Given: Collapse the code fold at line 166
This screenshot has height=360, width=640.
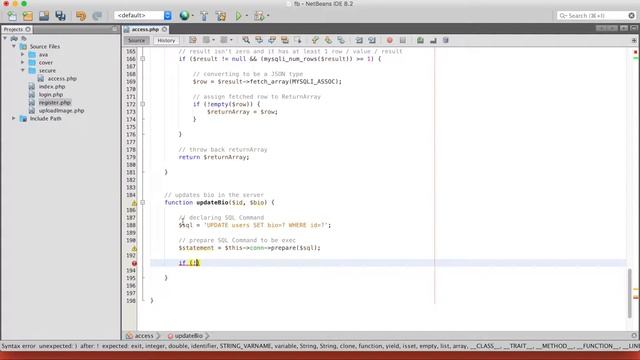Looking at the screenshot, I should 142,59.
